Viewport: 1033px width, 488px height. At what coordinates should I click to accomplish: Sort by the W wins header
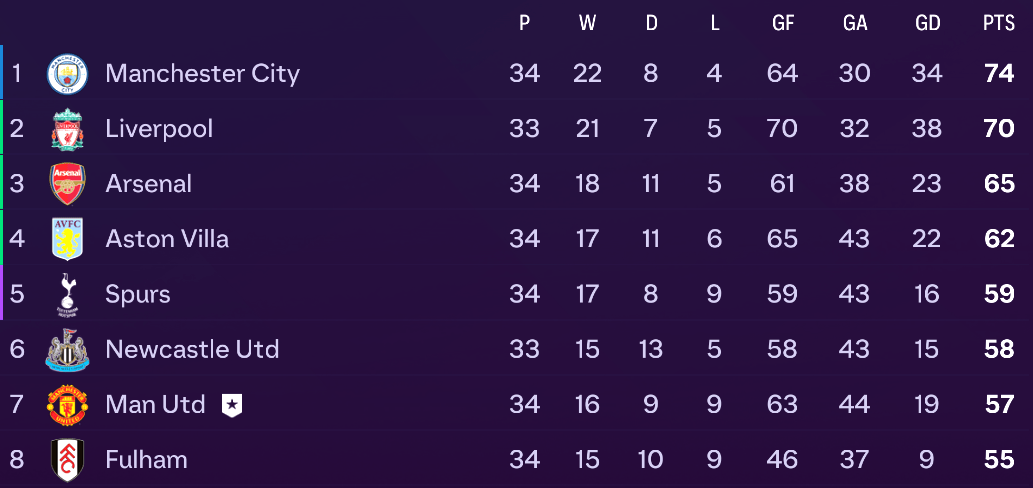coord(587,24)
